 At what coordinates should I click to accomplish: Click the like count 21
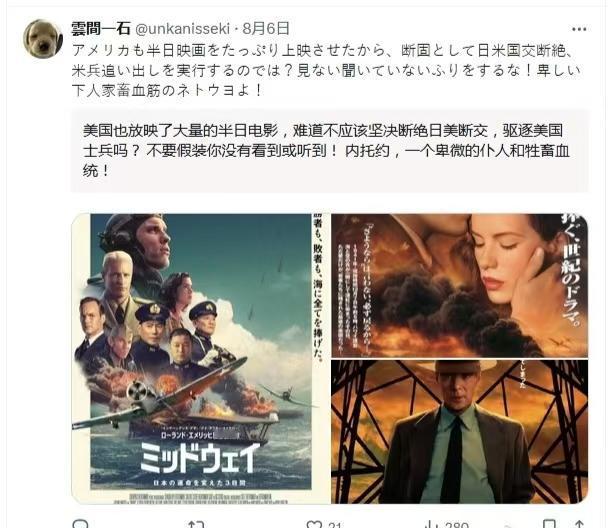point(335,525)
